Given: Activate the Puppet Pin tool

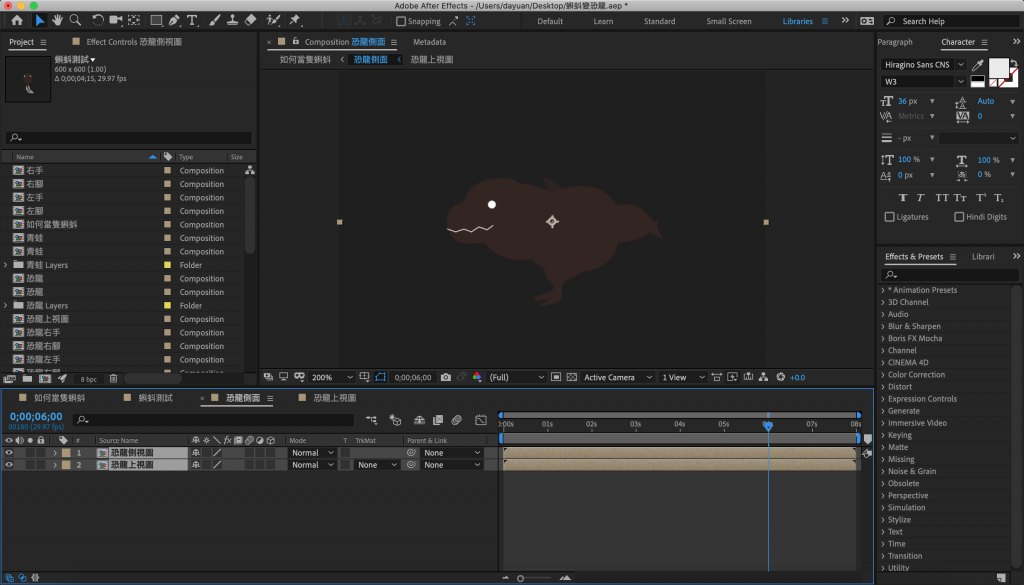Looking at the screenshot, I should 295,20.
